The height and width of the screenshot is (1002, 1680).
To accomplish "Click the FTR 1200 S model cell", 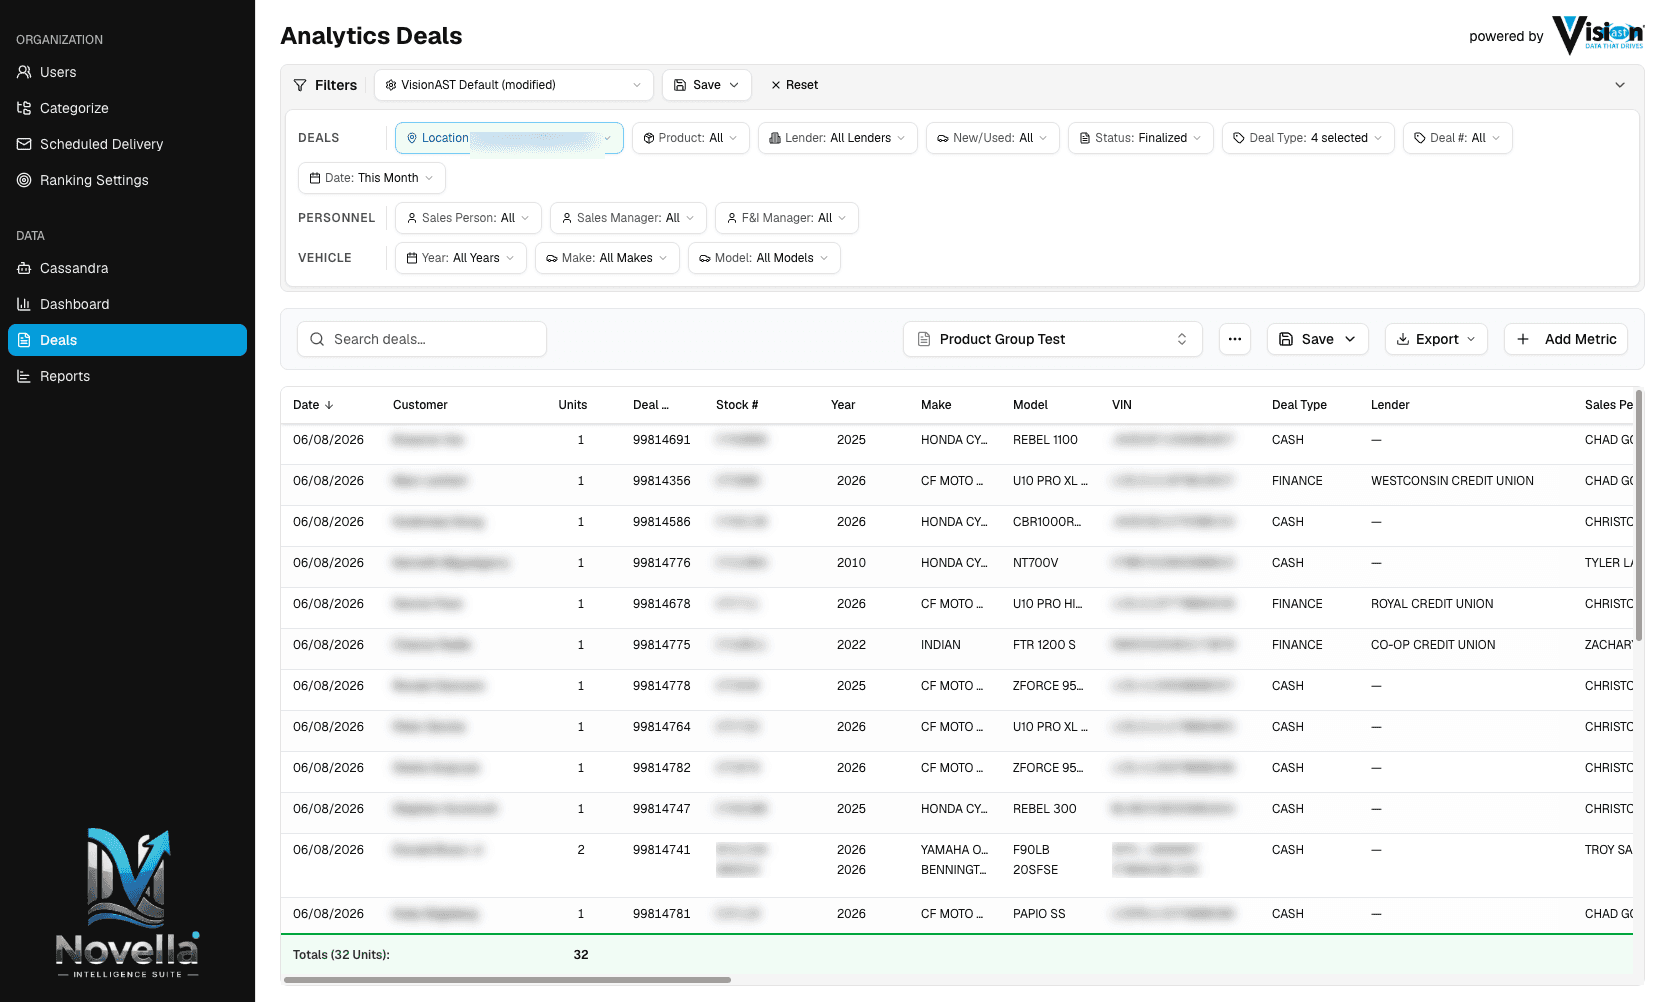I will coord(1044,645).
